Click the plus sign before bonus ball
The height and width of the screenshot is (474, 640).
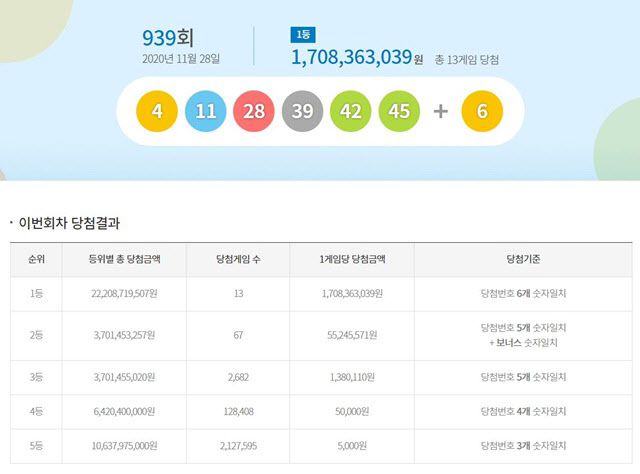click(440, 111)
